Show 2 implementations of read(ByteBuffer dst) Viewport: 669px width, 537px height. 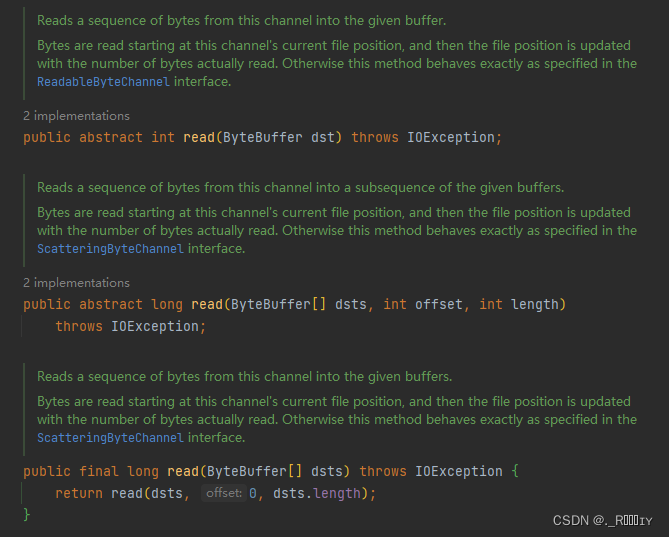(x=76, y=116)
